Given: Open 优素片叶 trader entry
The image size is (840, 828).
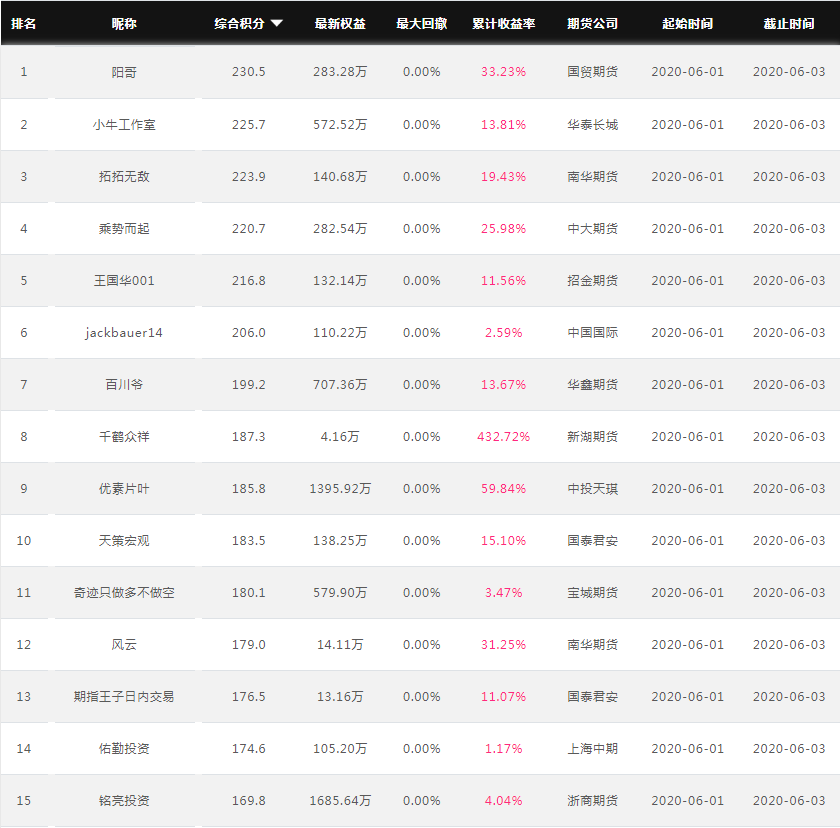Looking at the screenshot, I should tap(124, 488).
